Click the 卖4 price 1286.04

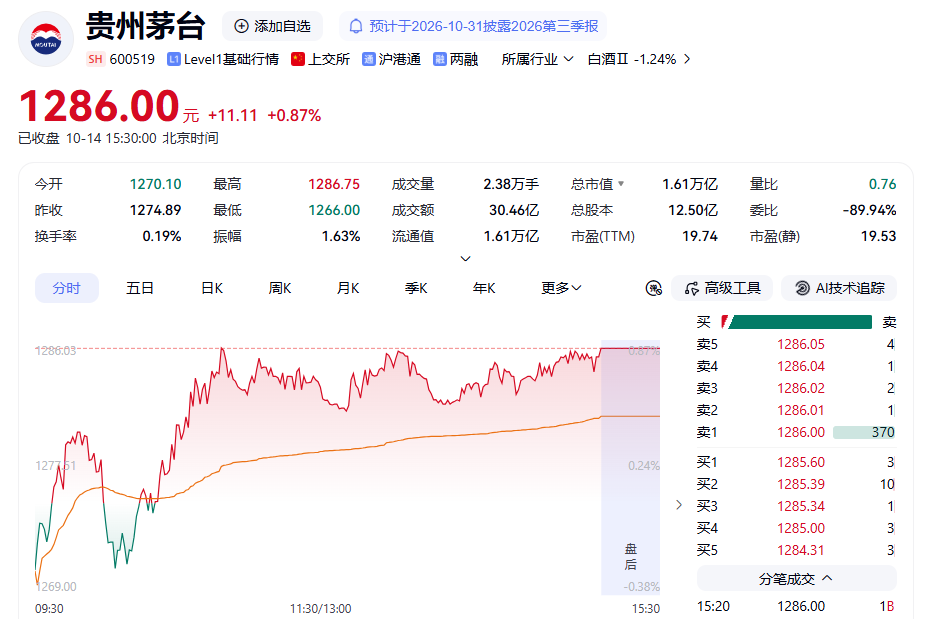coord(801,366)
